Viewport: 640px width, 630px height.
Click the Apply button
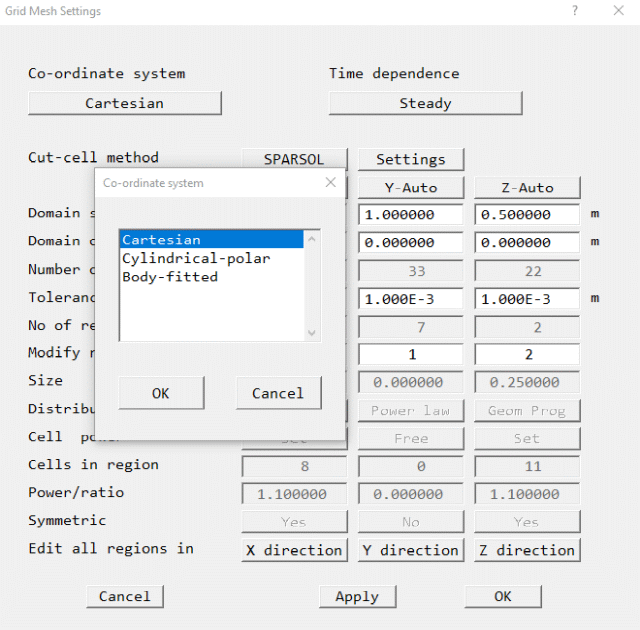coord(357,597)
